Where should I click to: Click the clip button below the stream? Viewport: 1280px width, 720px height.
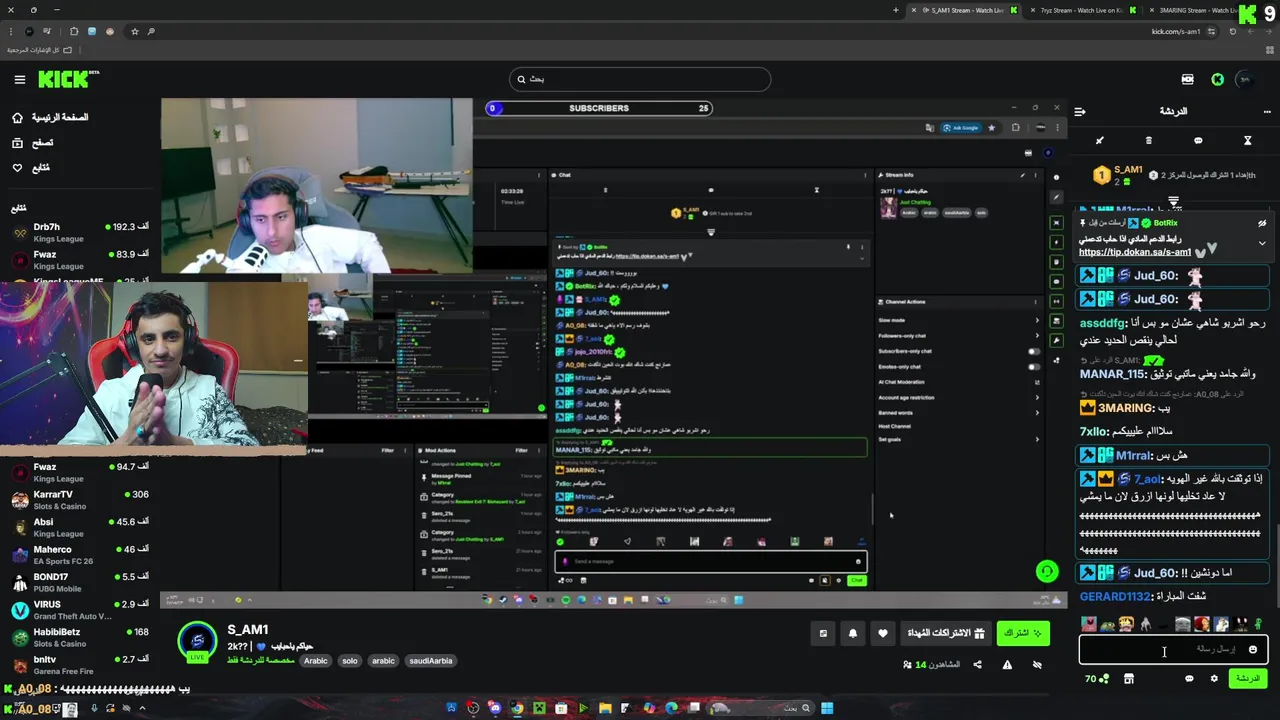tap(823, 633)
